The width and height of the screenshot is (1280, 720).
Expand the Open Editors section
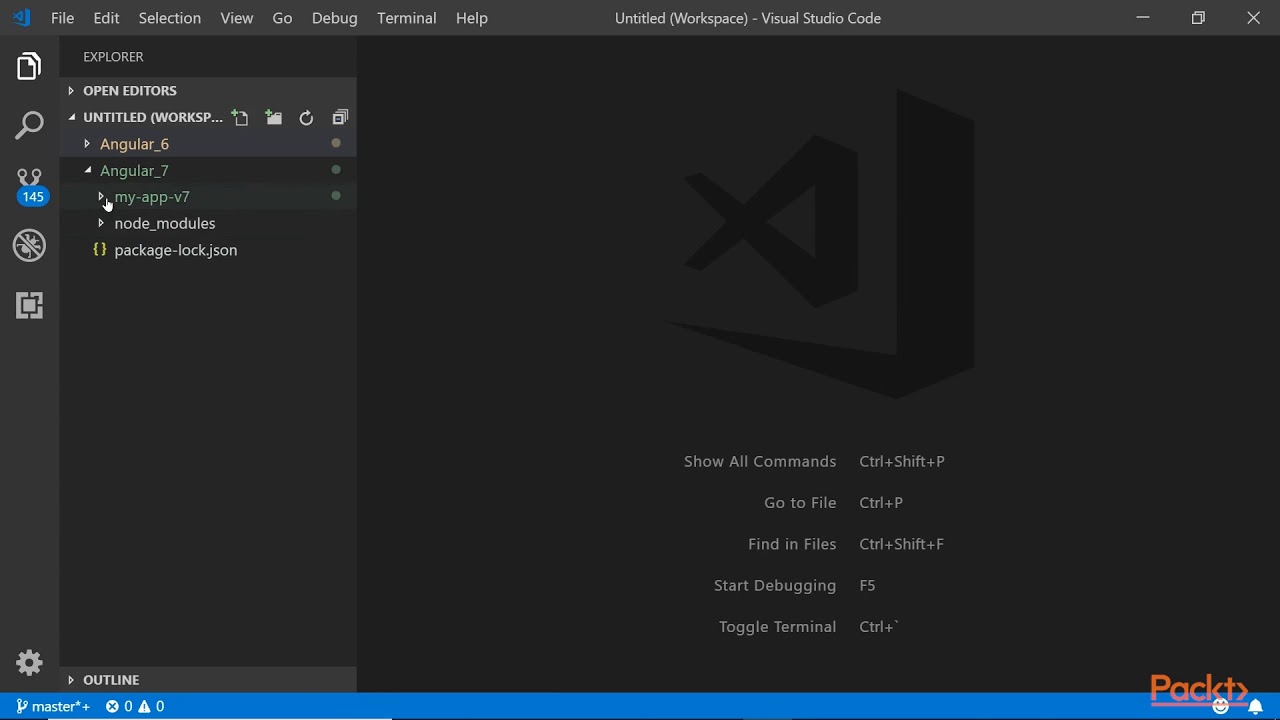tap(71, 91)
